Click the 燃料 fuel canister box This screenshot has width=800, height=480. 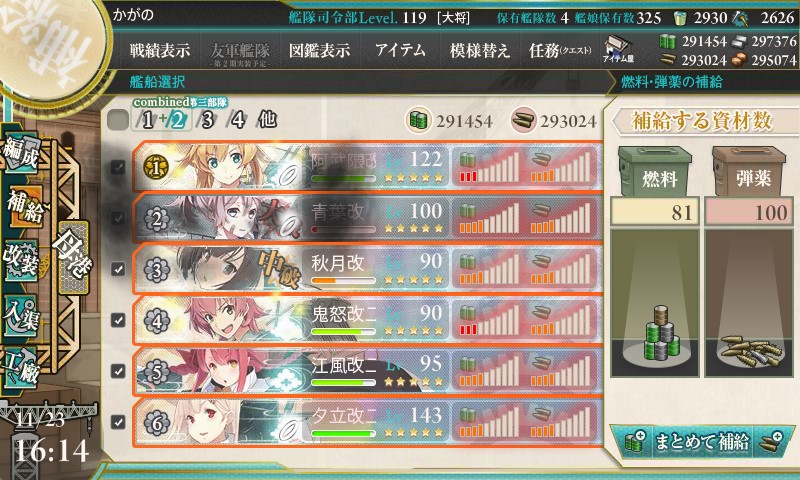[x=655, y=172]
